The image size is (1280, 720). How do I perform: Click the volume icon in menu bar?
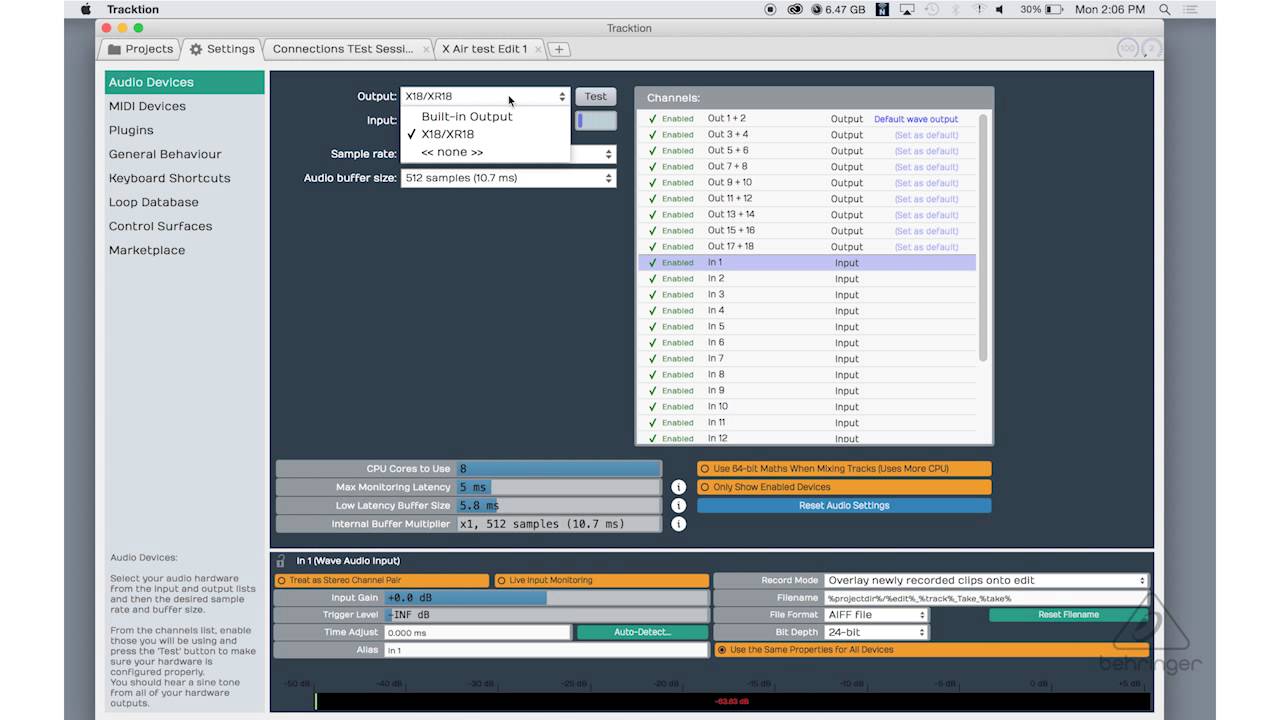[x=999, y=9]
